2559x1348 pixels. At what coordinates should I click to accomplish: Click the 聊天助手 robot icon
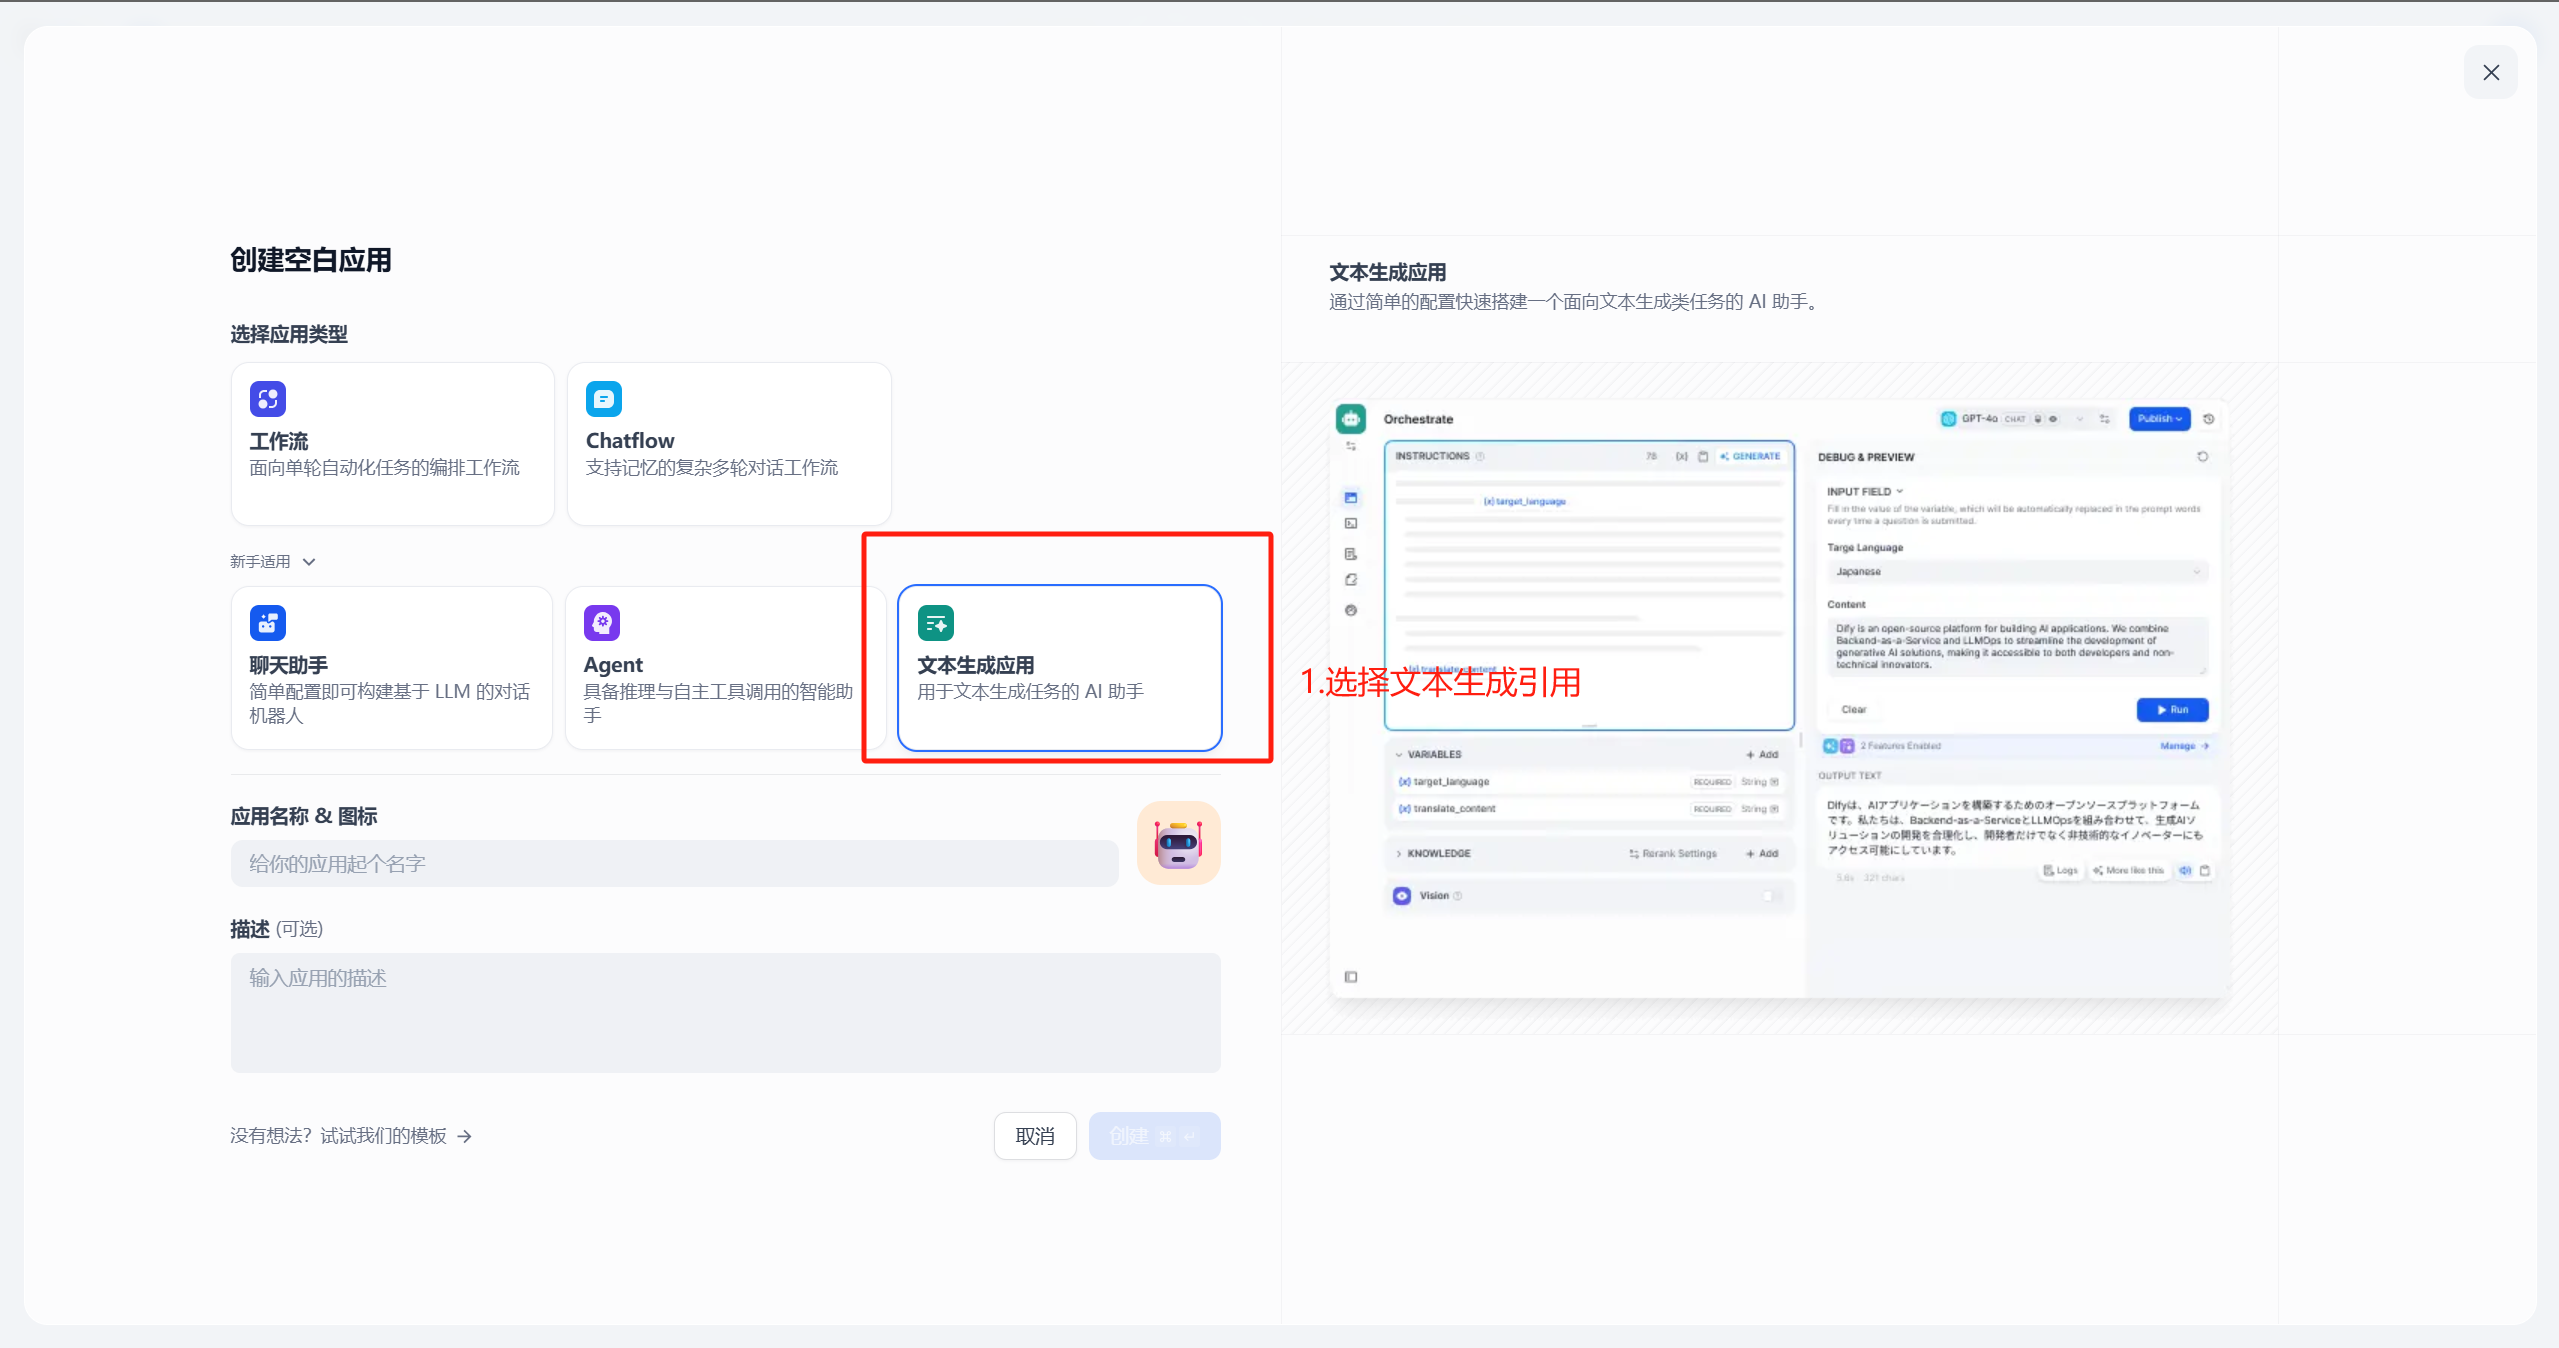click(267, 623)
